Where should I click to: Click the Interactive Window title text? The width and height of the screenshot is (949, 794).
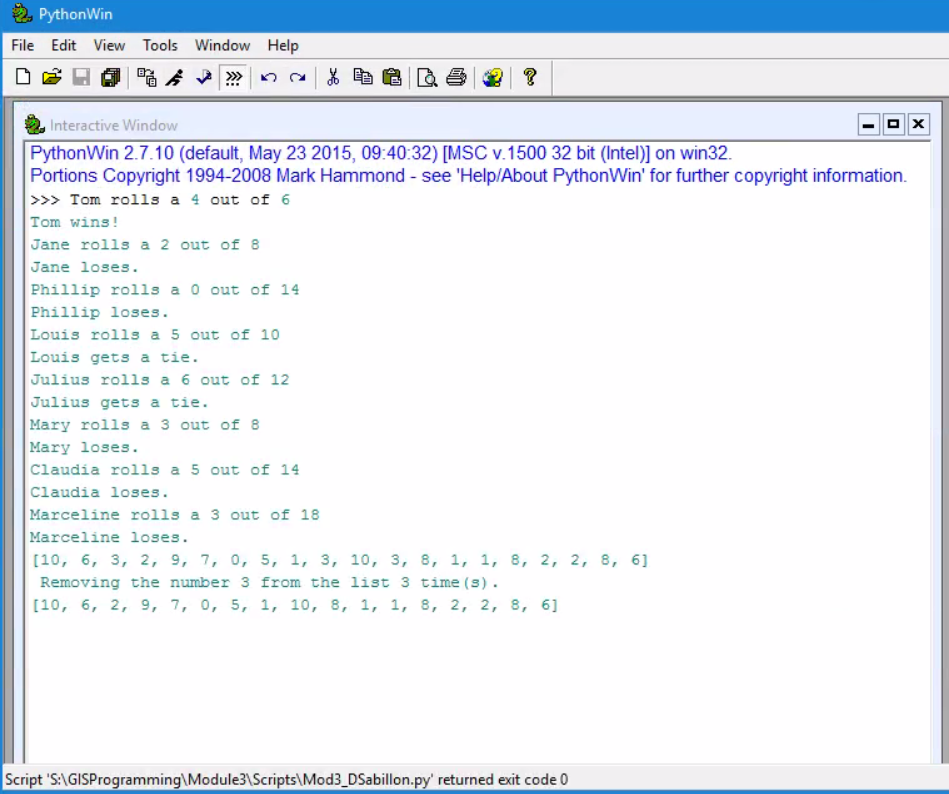click(114, 125)
